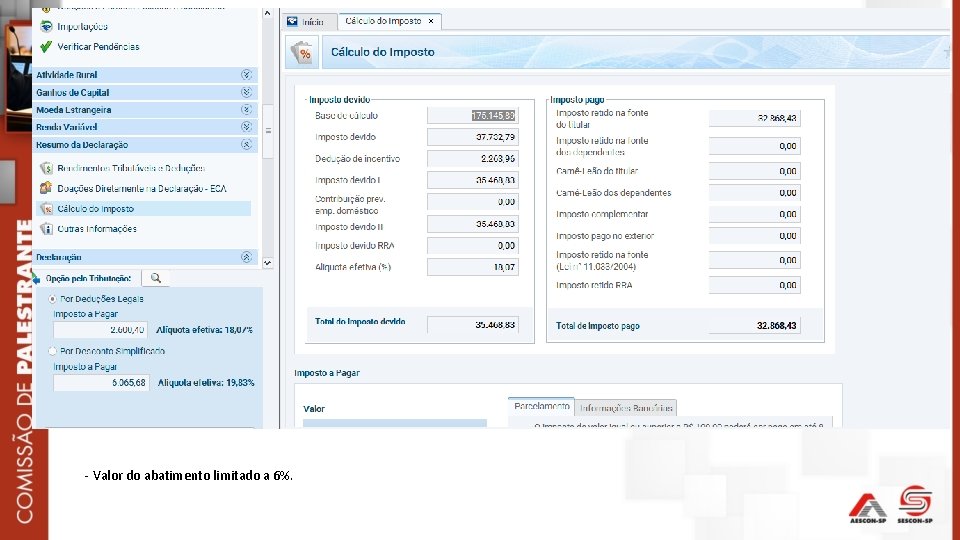Image resolution: width=960 pixels, height=540 pixels.
Task: Click the 'Alíquota efetiva: 19,83%' text
Action: coord(206,383)
